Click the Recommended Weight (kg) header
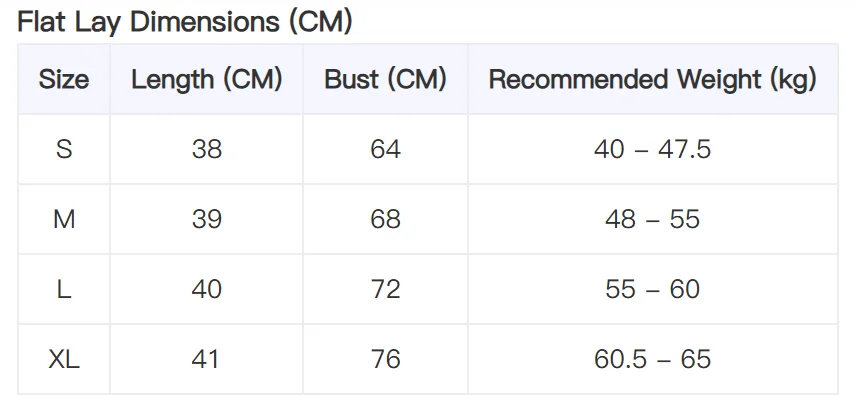This screenshot has width=856, height=404. [x=652, y=80]
